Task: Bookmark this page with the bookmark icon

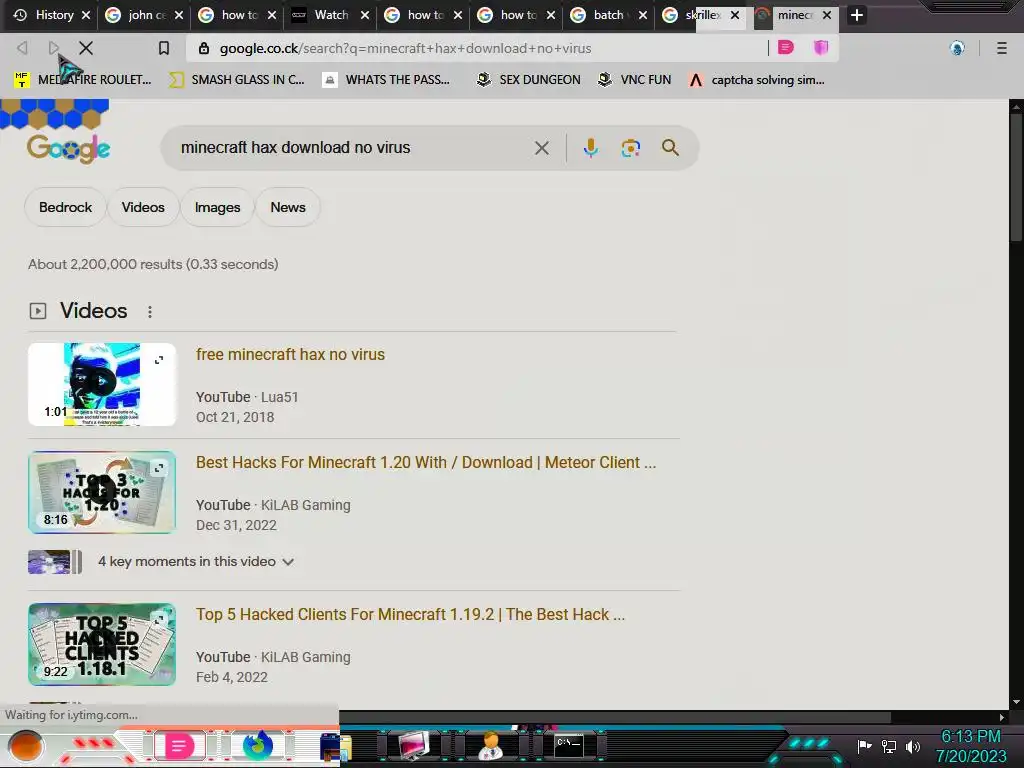Action: tap(164, 48)
